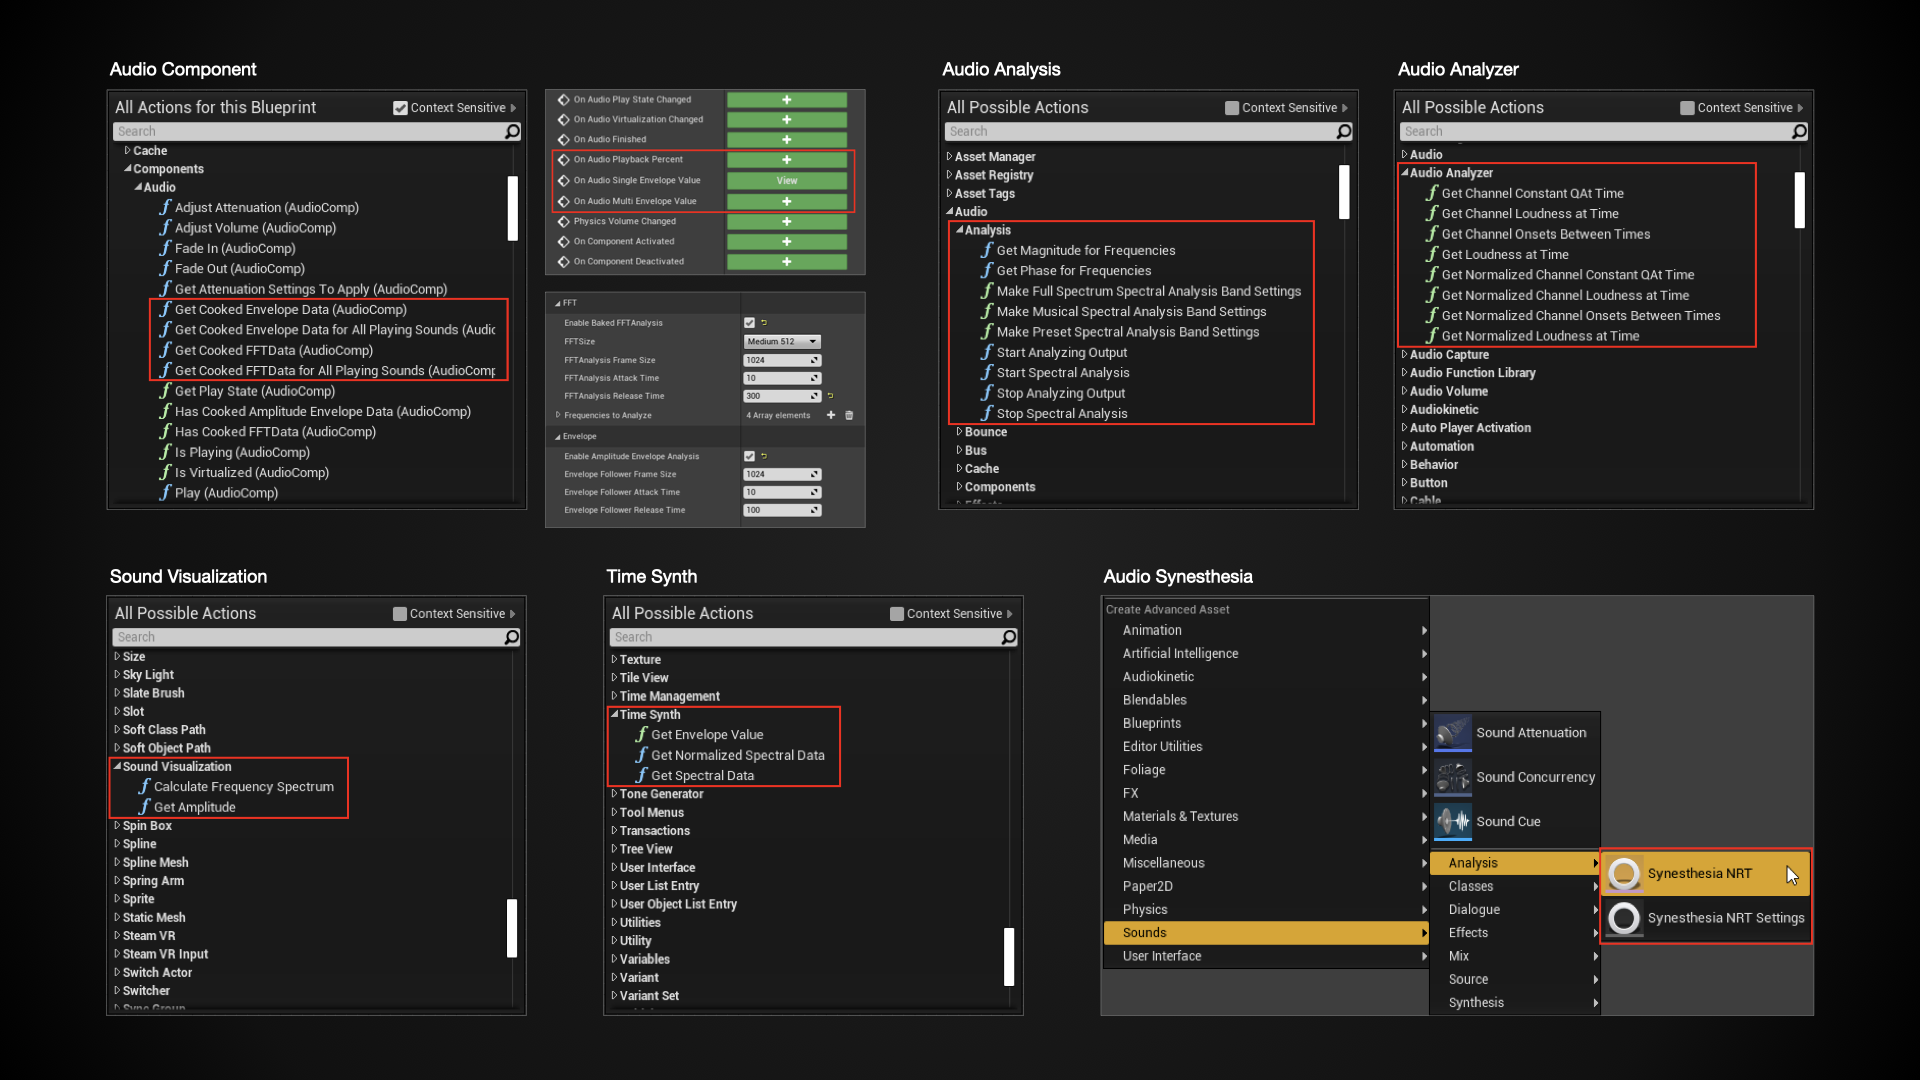Image resolution: width=1920 pixels, height=1080 pixels.
Task: Collapse the FFT section
Action: click(558, 303)
